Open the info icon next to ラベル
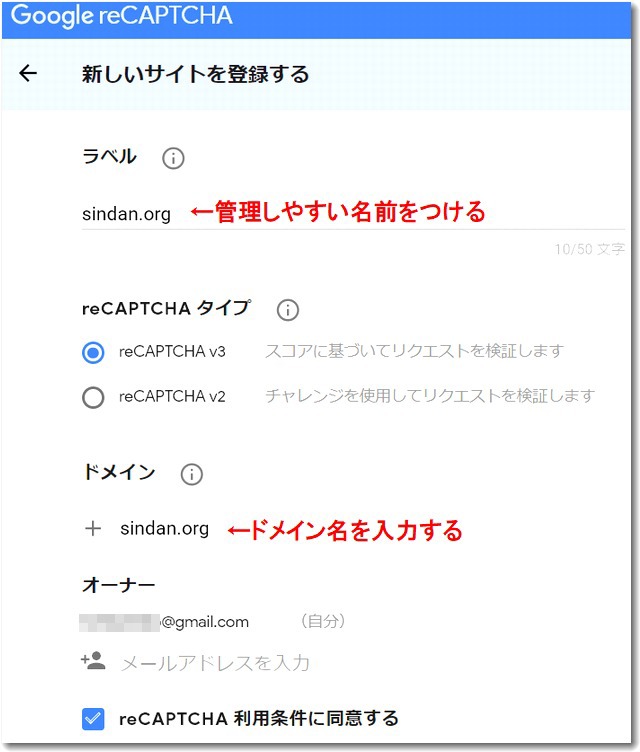The image size is (640, 752). [173, 158]
